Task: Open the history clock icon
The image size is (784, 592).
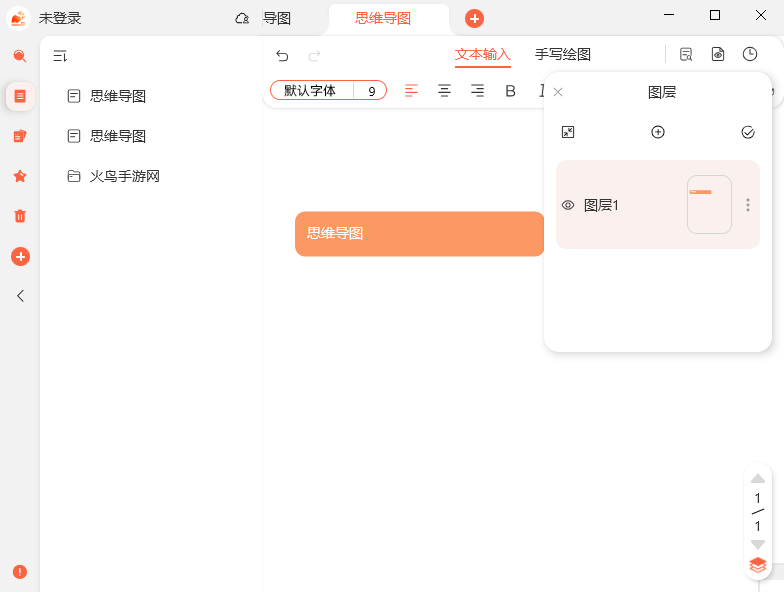Action: (750, 54)
